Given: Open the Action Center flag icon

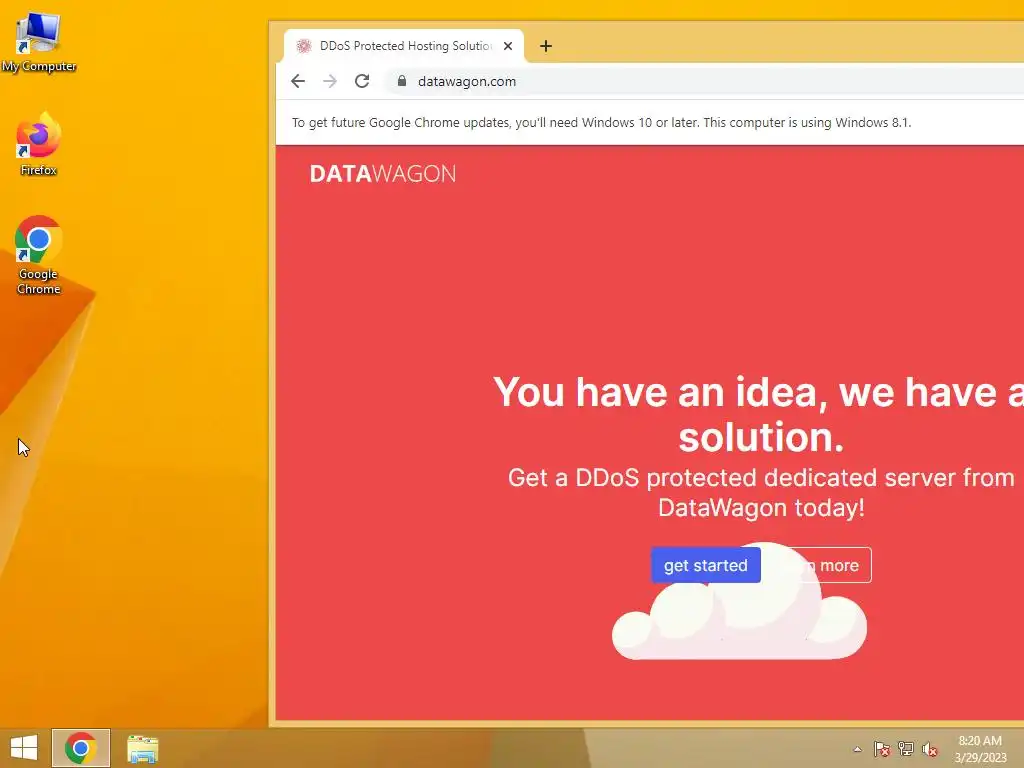Looking at the screenshot, I should (882, 749).
